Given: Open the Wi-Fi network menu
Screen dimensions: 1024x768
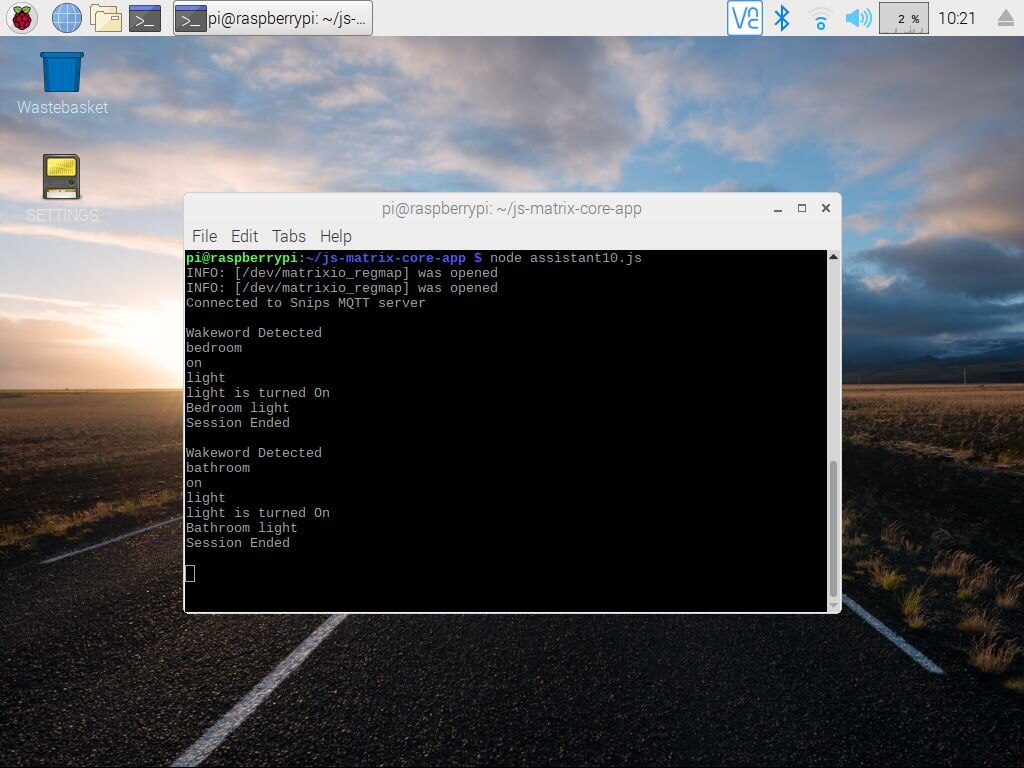Looking at the screenshot, I should [x=820, y=18].
